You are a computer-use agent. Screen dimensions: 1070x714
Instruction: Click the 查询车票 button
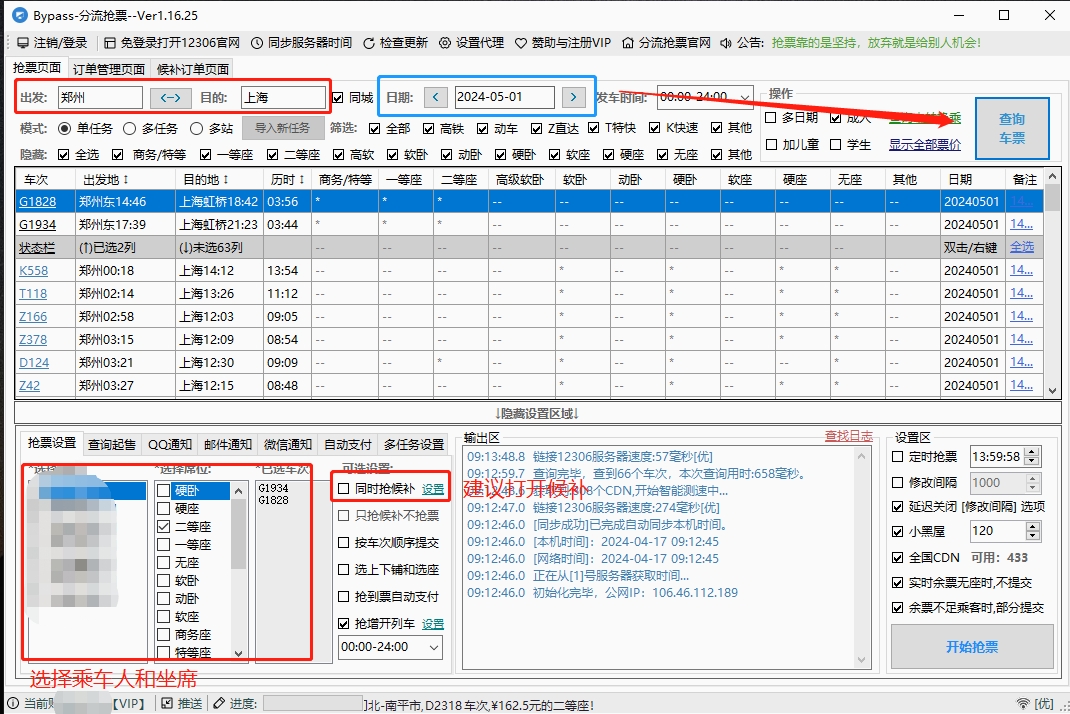(x=1011, y=128)
